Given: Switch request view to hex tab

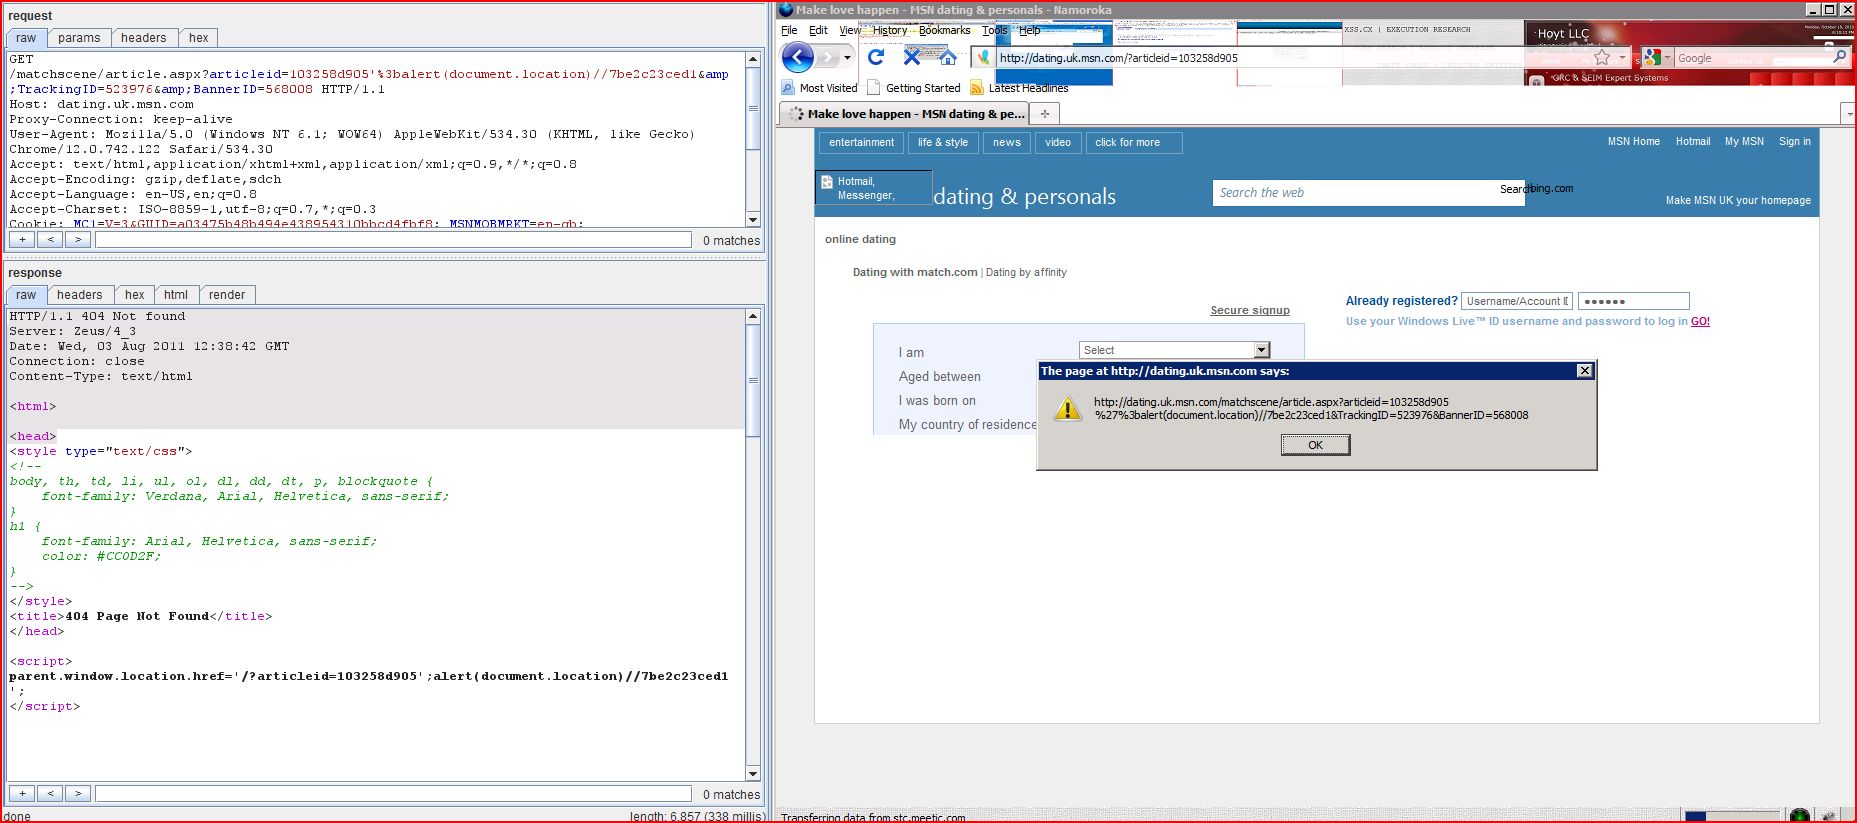Looking at the screenshot, I should tap(199, 38).
